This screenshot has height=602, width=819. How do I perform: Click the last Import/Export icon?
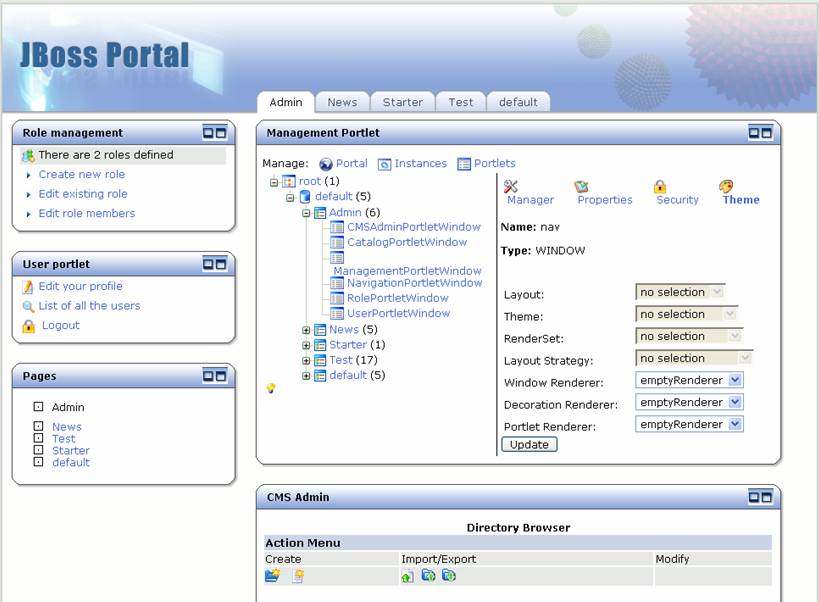coord(449,575)
